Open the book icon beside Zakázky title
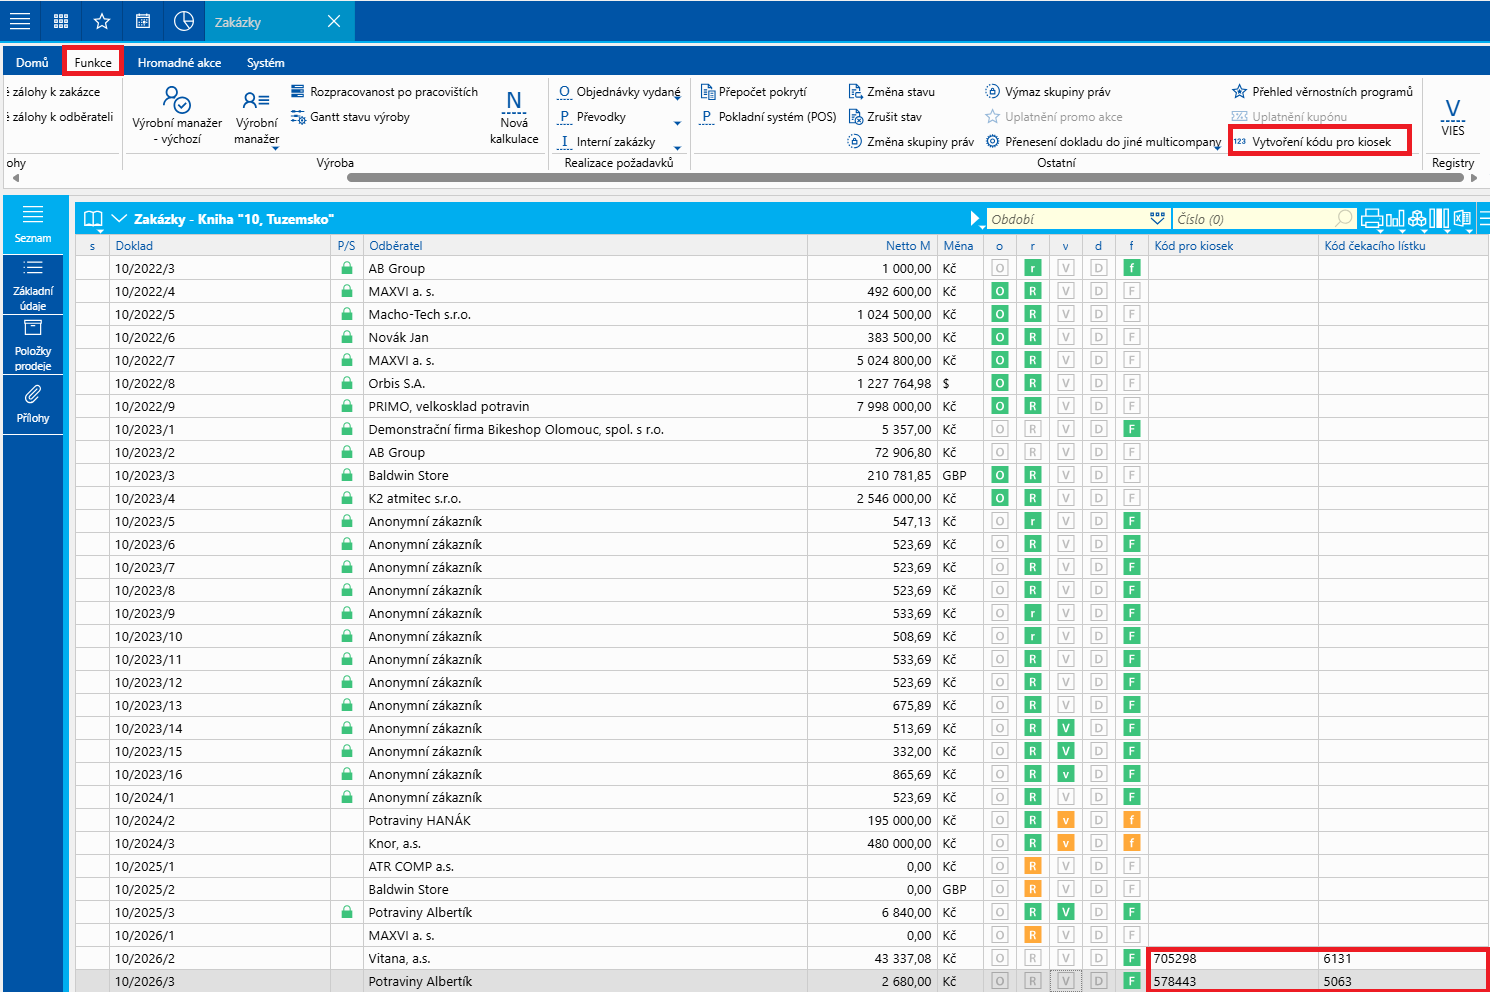The height and width of the screenshot is (992, 1490). tap(93, 219)
